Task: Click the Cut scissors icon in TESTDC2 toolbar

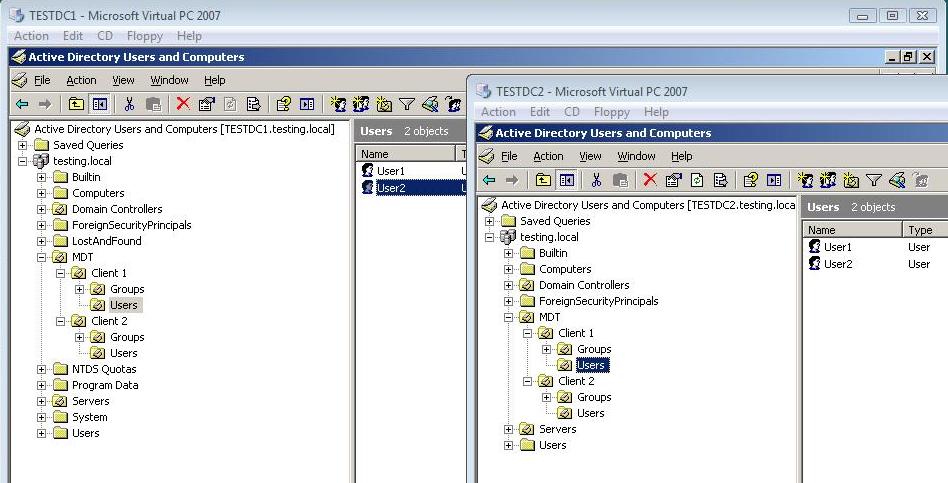Action: [x=596, y=180]
